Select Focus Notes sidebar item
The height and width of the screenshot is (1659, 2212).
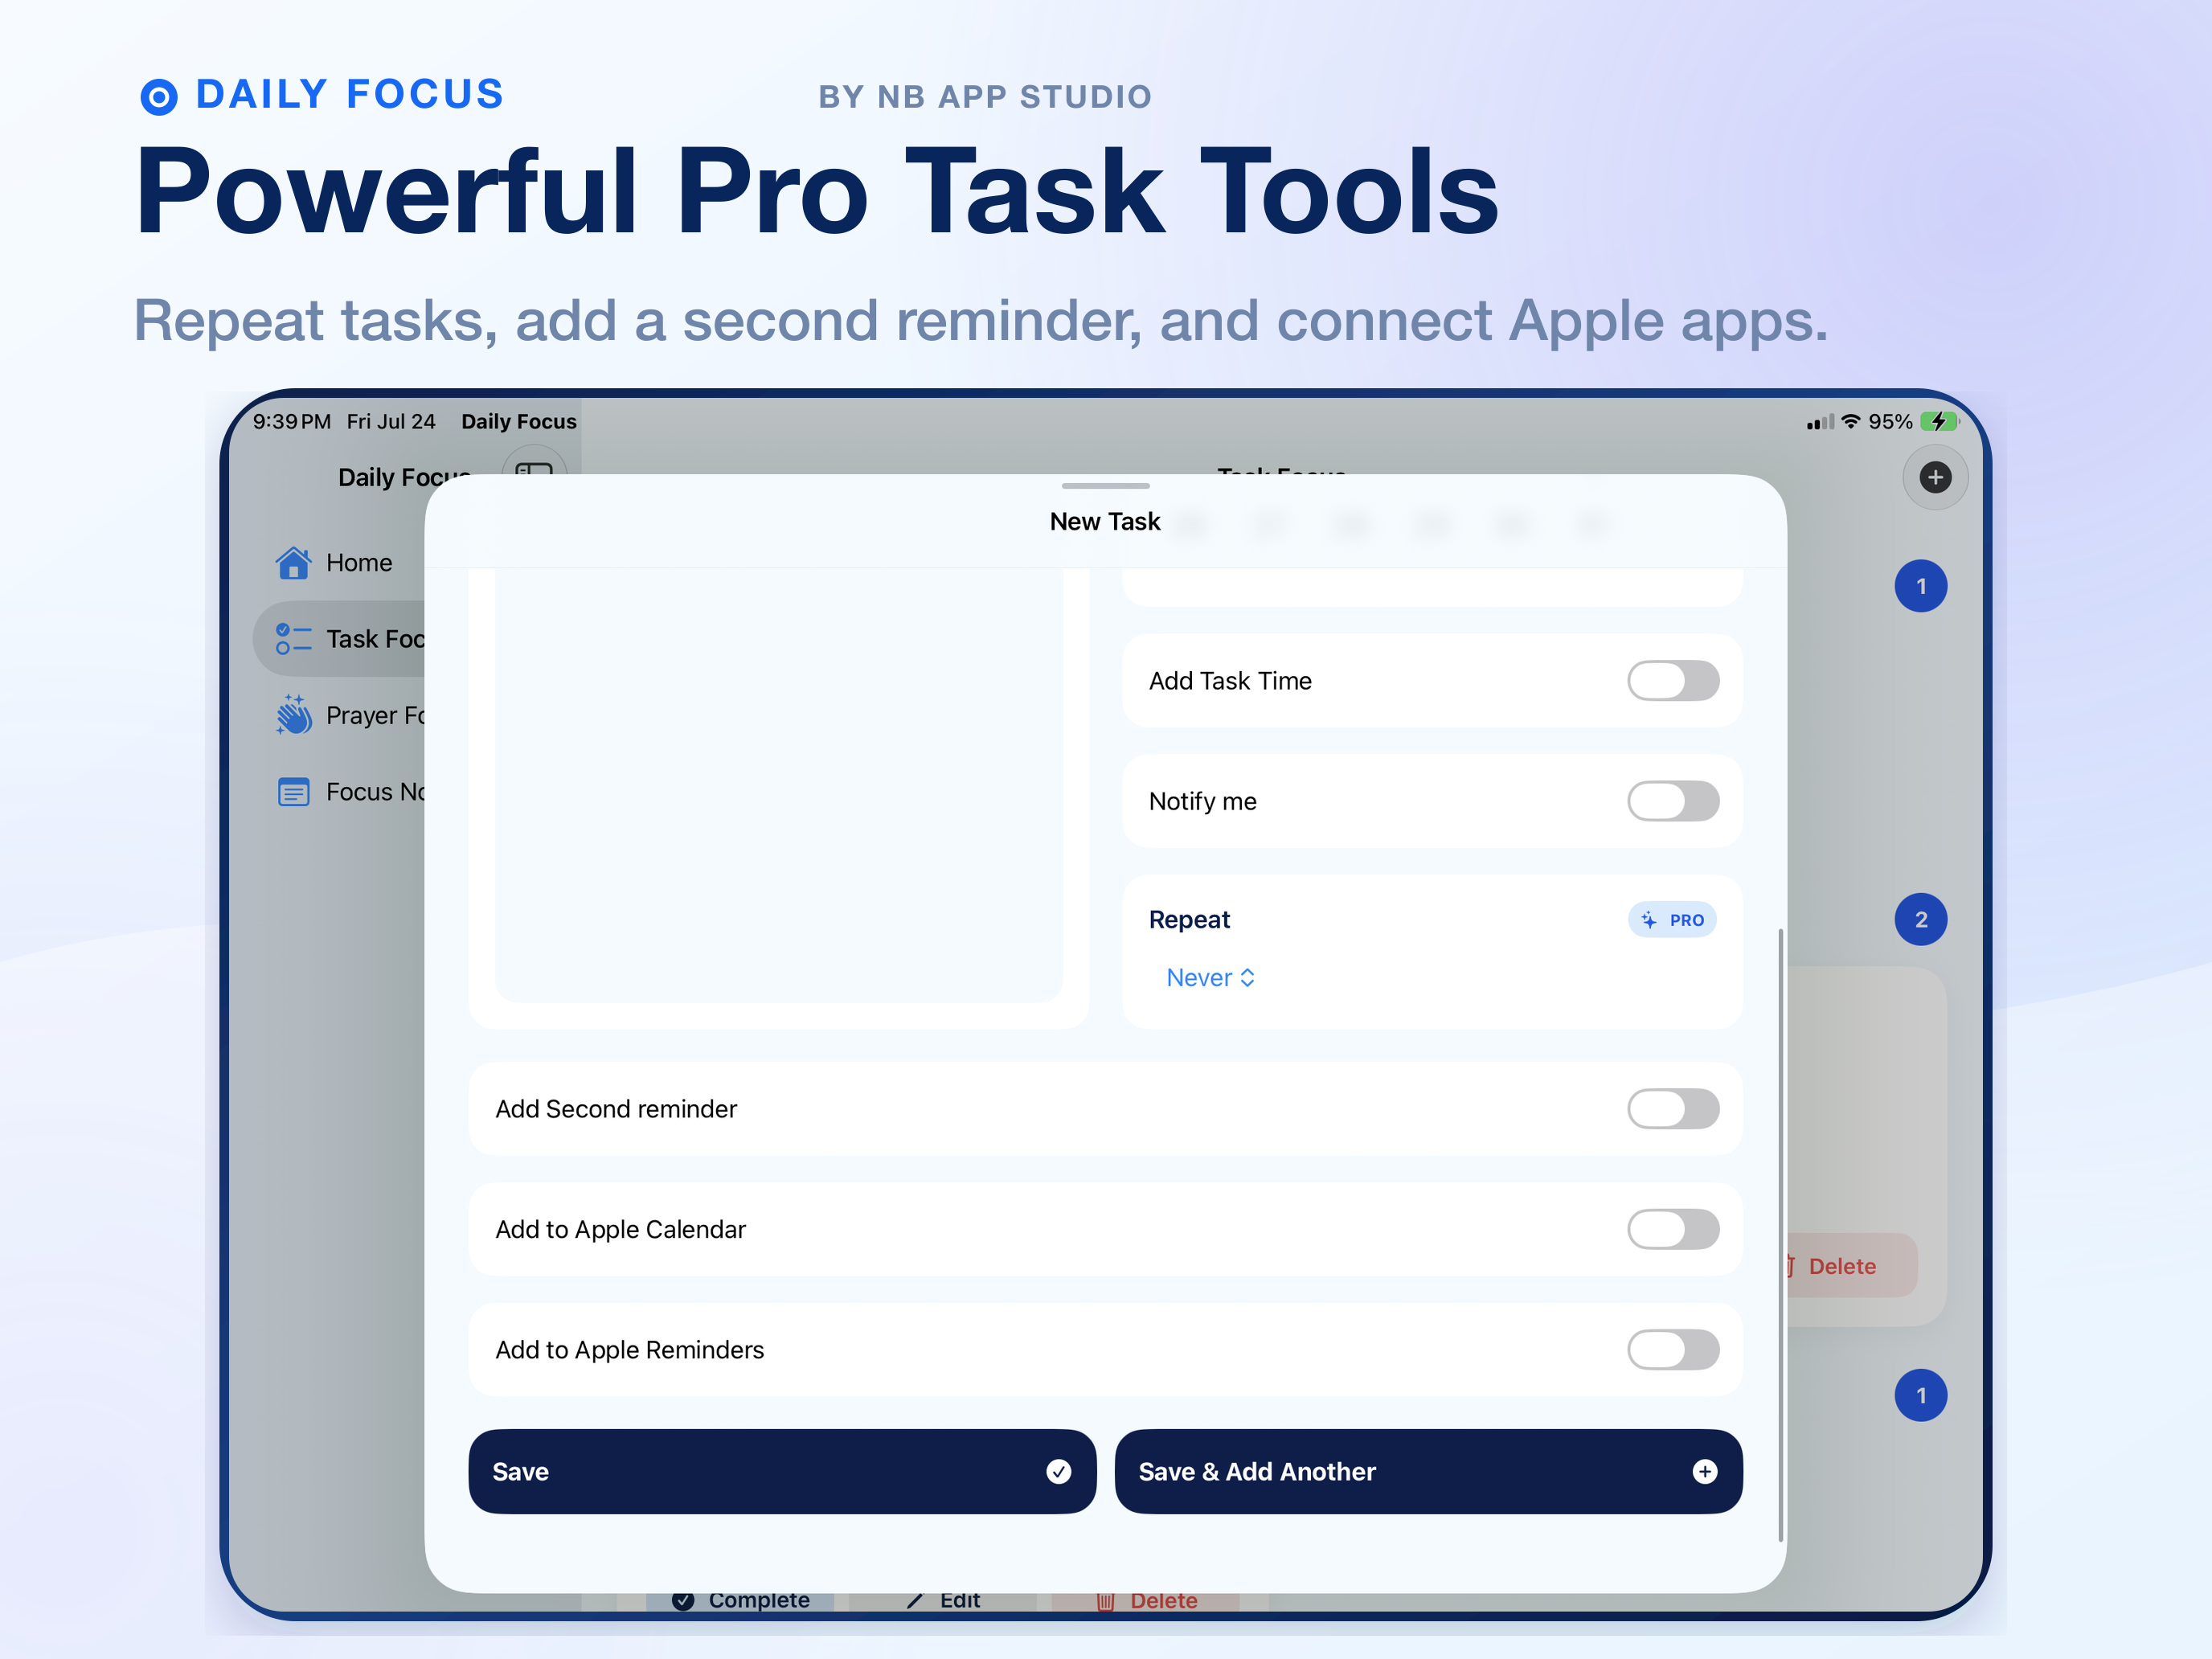coord(340,792)
